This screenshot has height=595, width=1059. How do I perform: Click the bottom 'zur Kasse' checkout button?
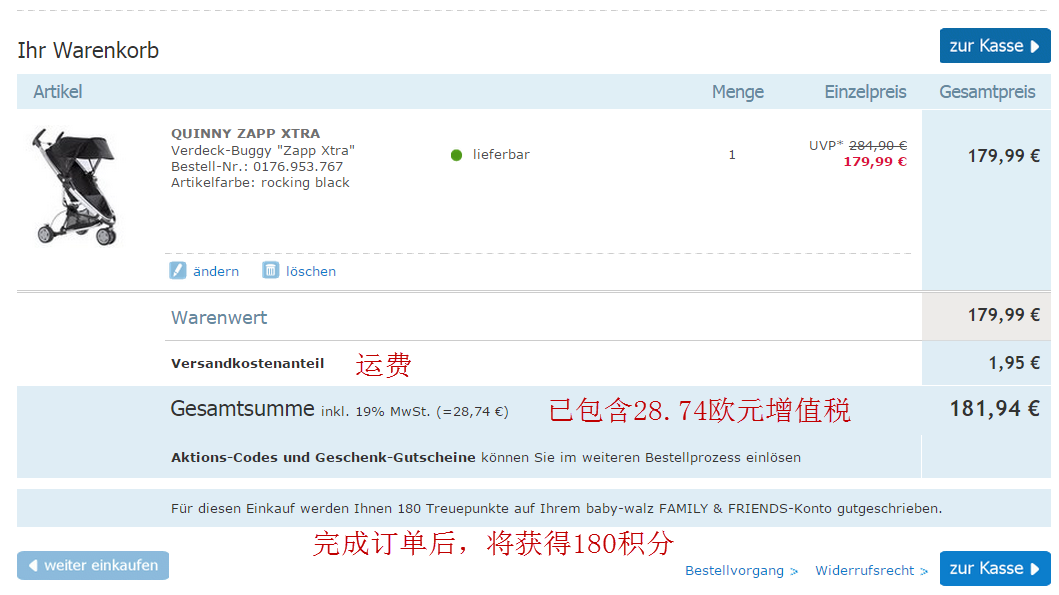click(x=994, y=569)
